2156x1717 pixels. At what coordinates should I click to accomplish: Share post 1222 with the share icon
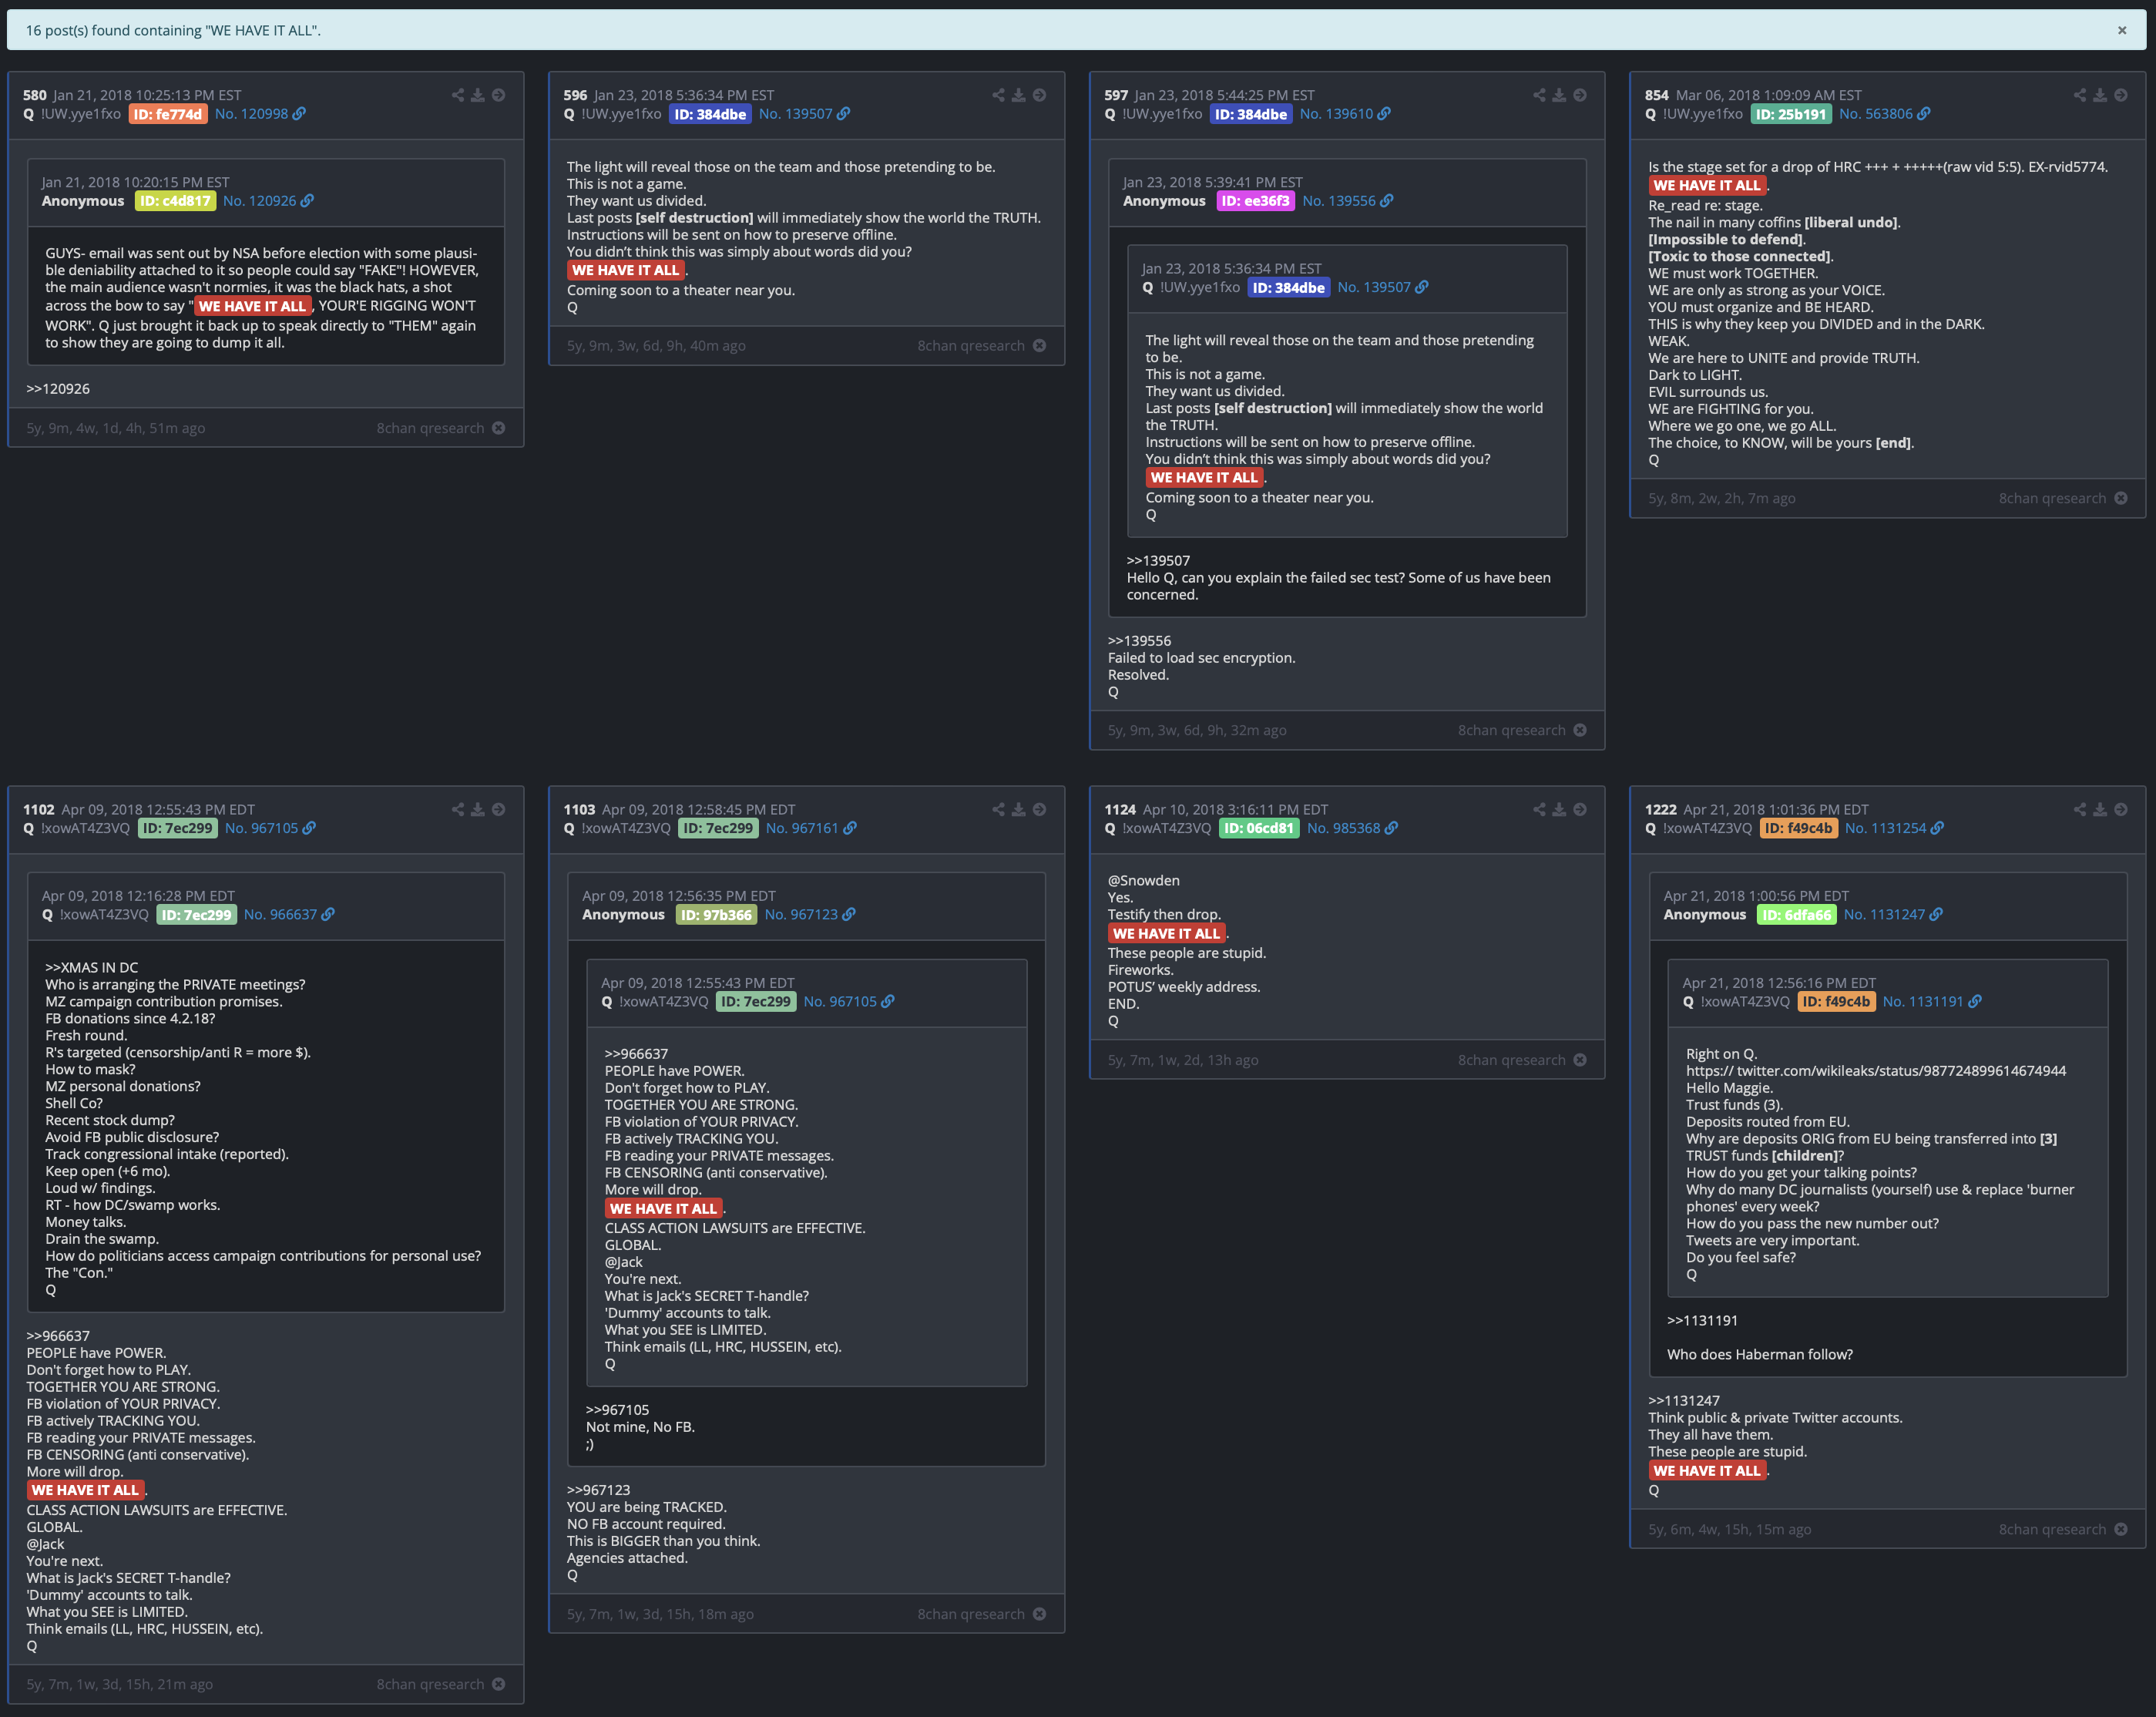tap(2080, 809)
